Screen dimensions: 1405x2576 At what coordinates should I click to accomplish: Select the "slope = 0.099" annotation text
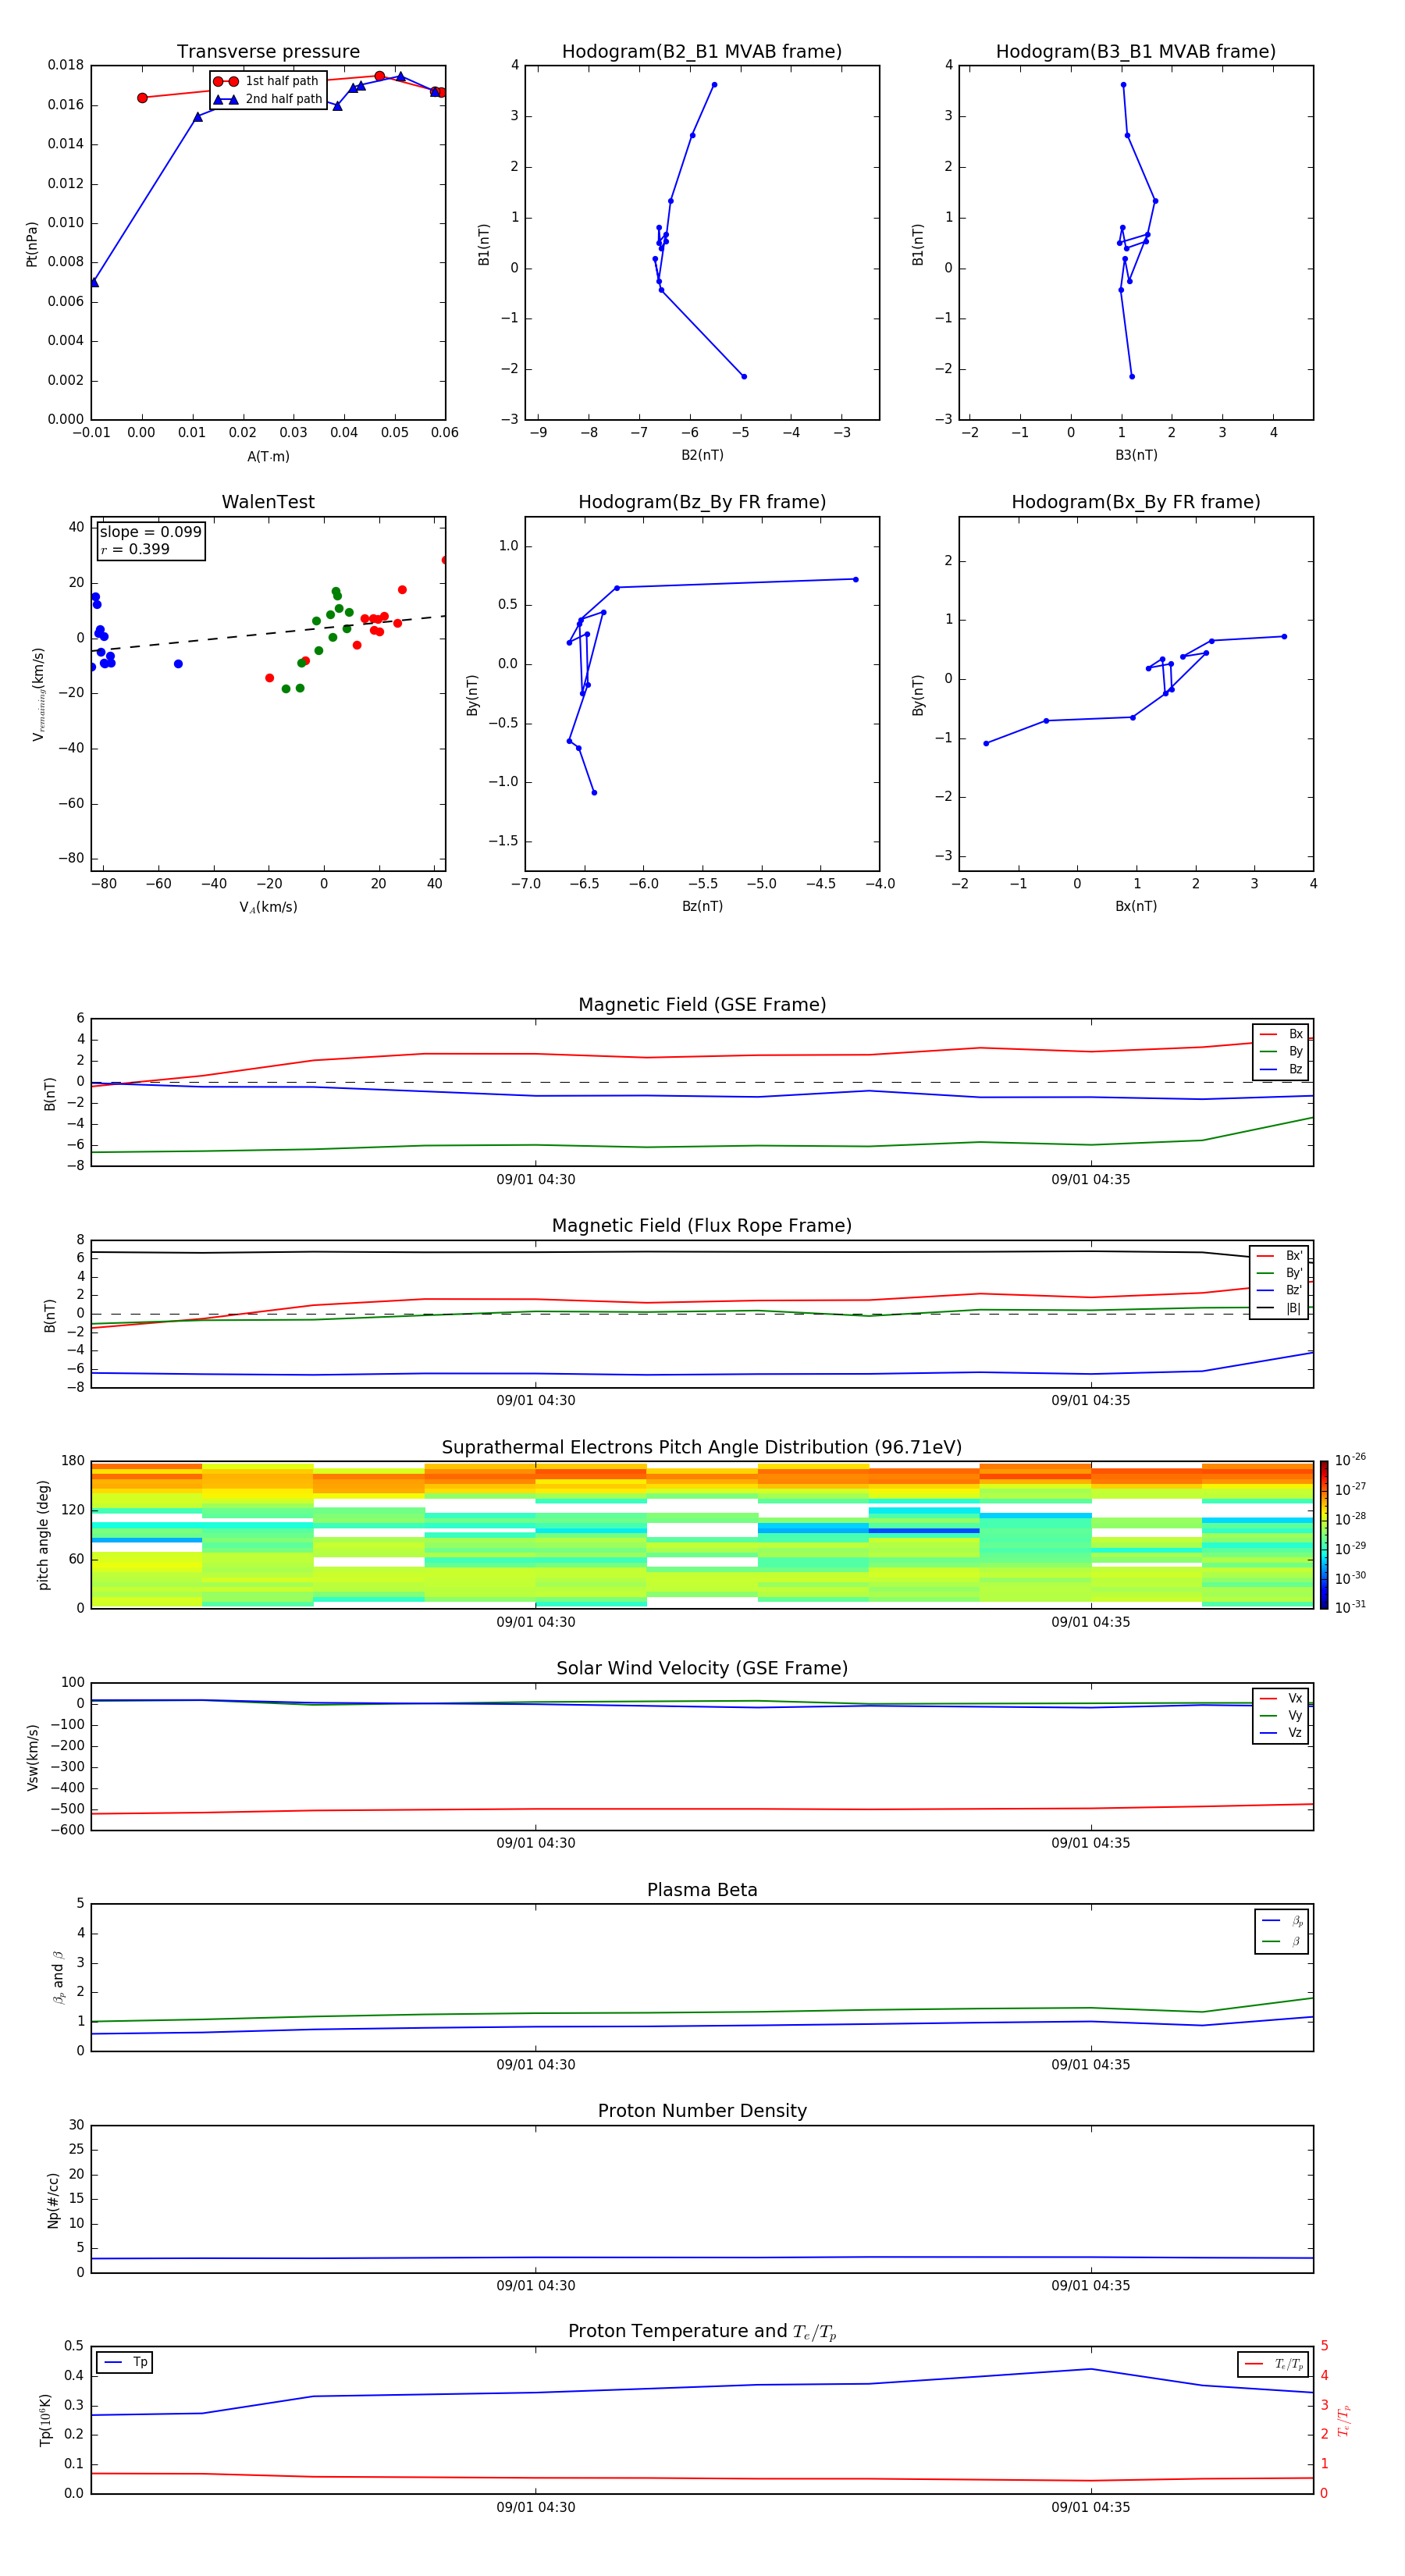[x=151, y=532]
